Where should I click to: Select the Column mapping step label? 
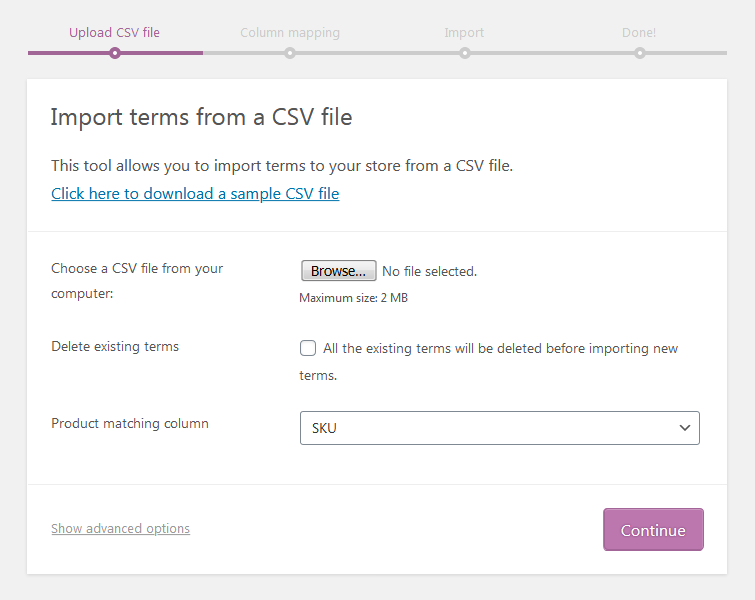290,33
